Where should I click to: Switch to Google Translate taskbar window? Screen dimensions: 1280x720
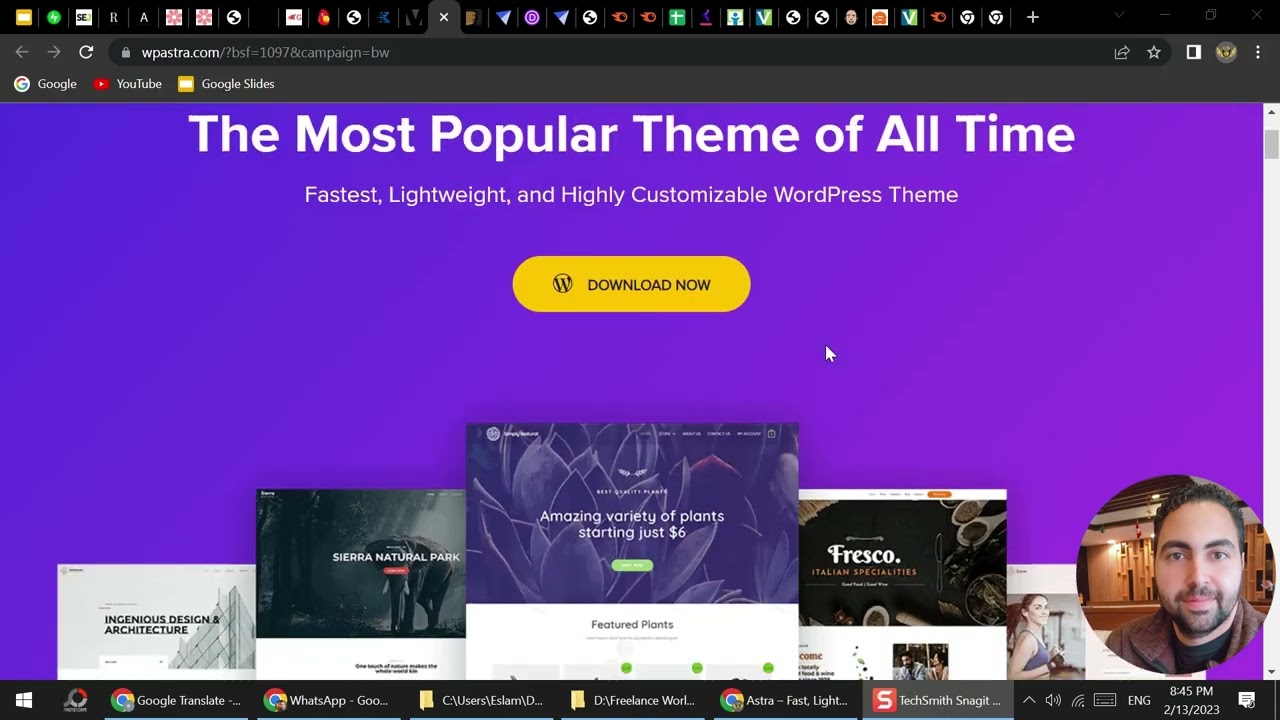pos(176,700)
